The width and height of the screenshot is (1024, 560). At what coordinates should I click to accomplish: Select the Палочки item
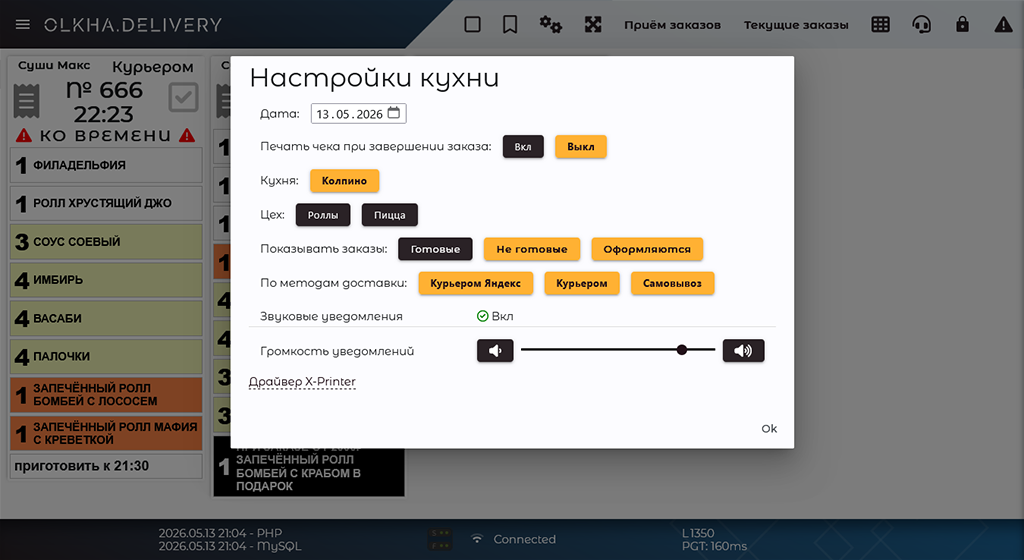[106, 356]
